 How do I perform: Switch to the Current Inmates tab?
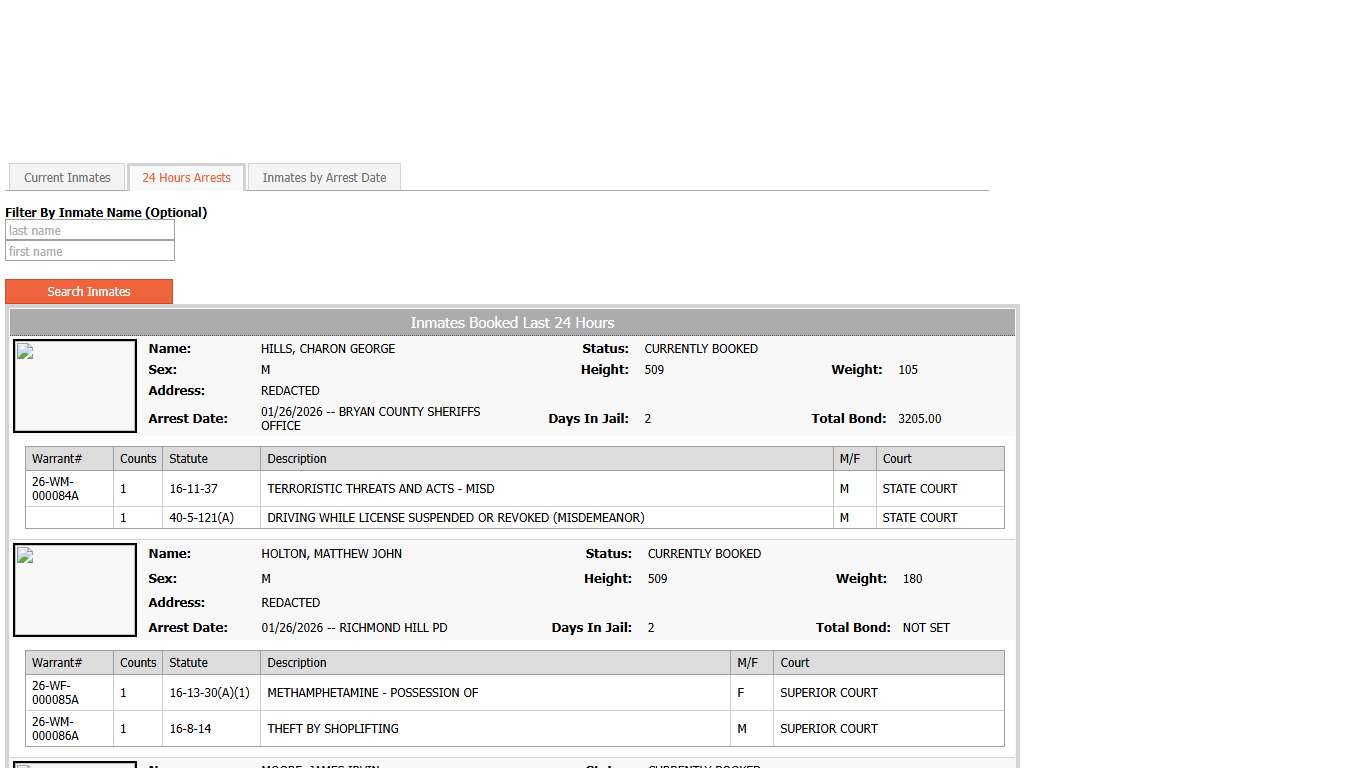(67, 178)
